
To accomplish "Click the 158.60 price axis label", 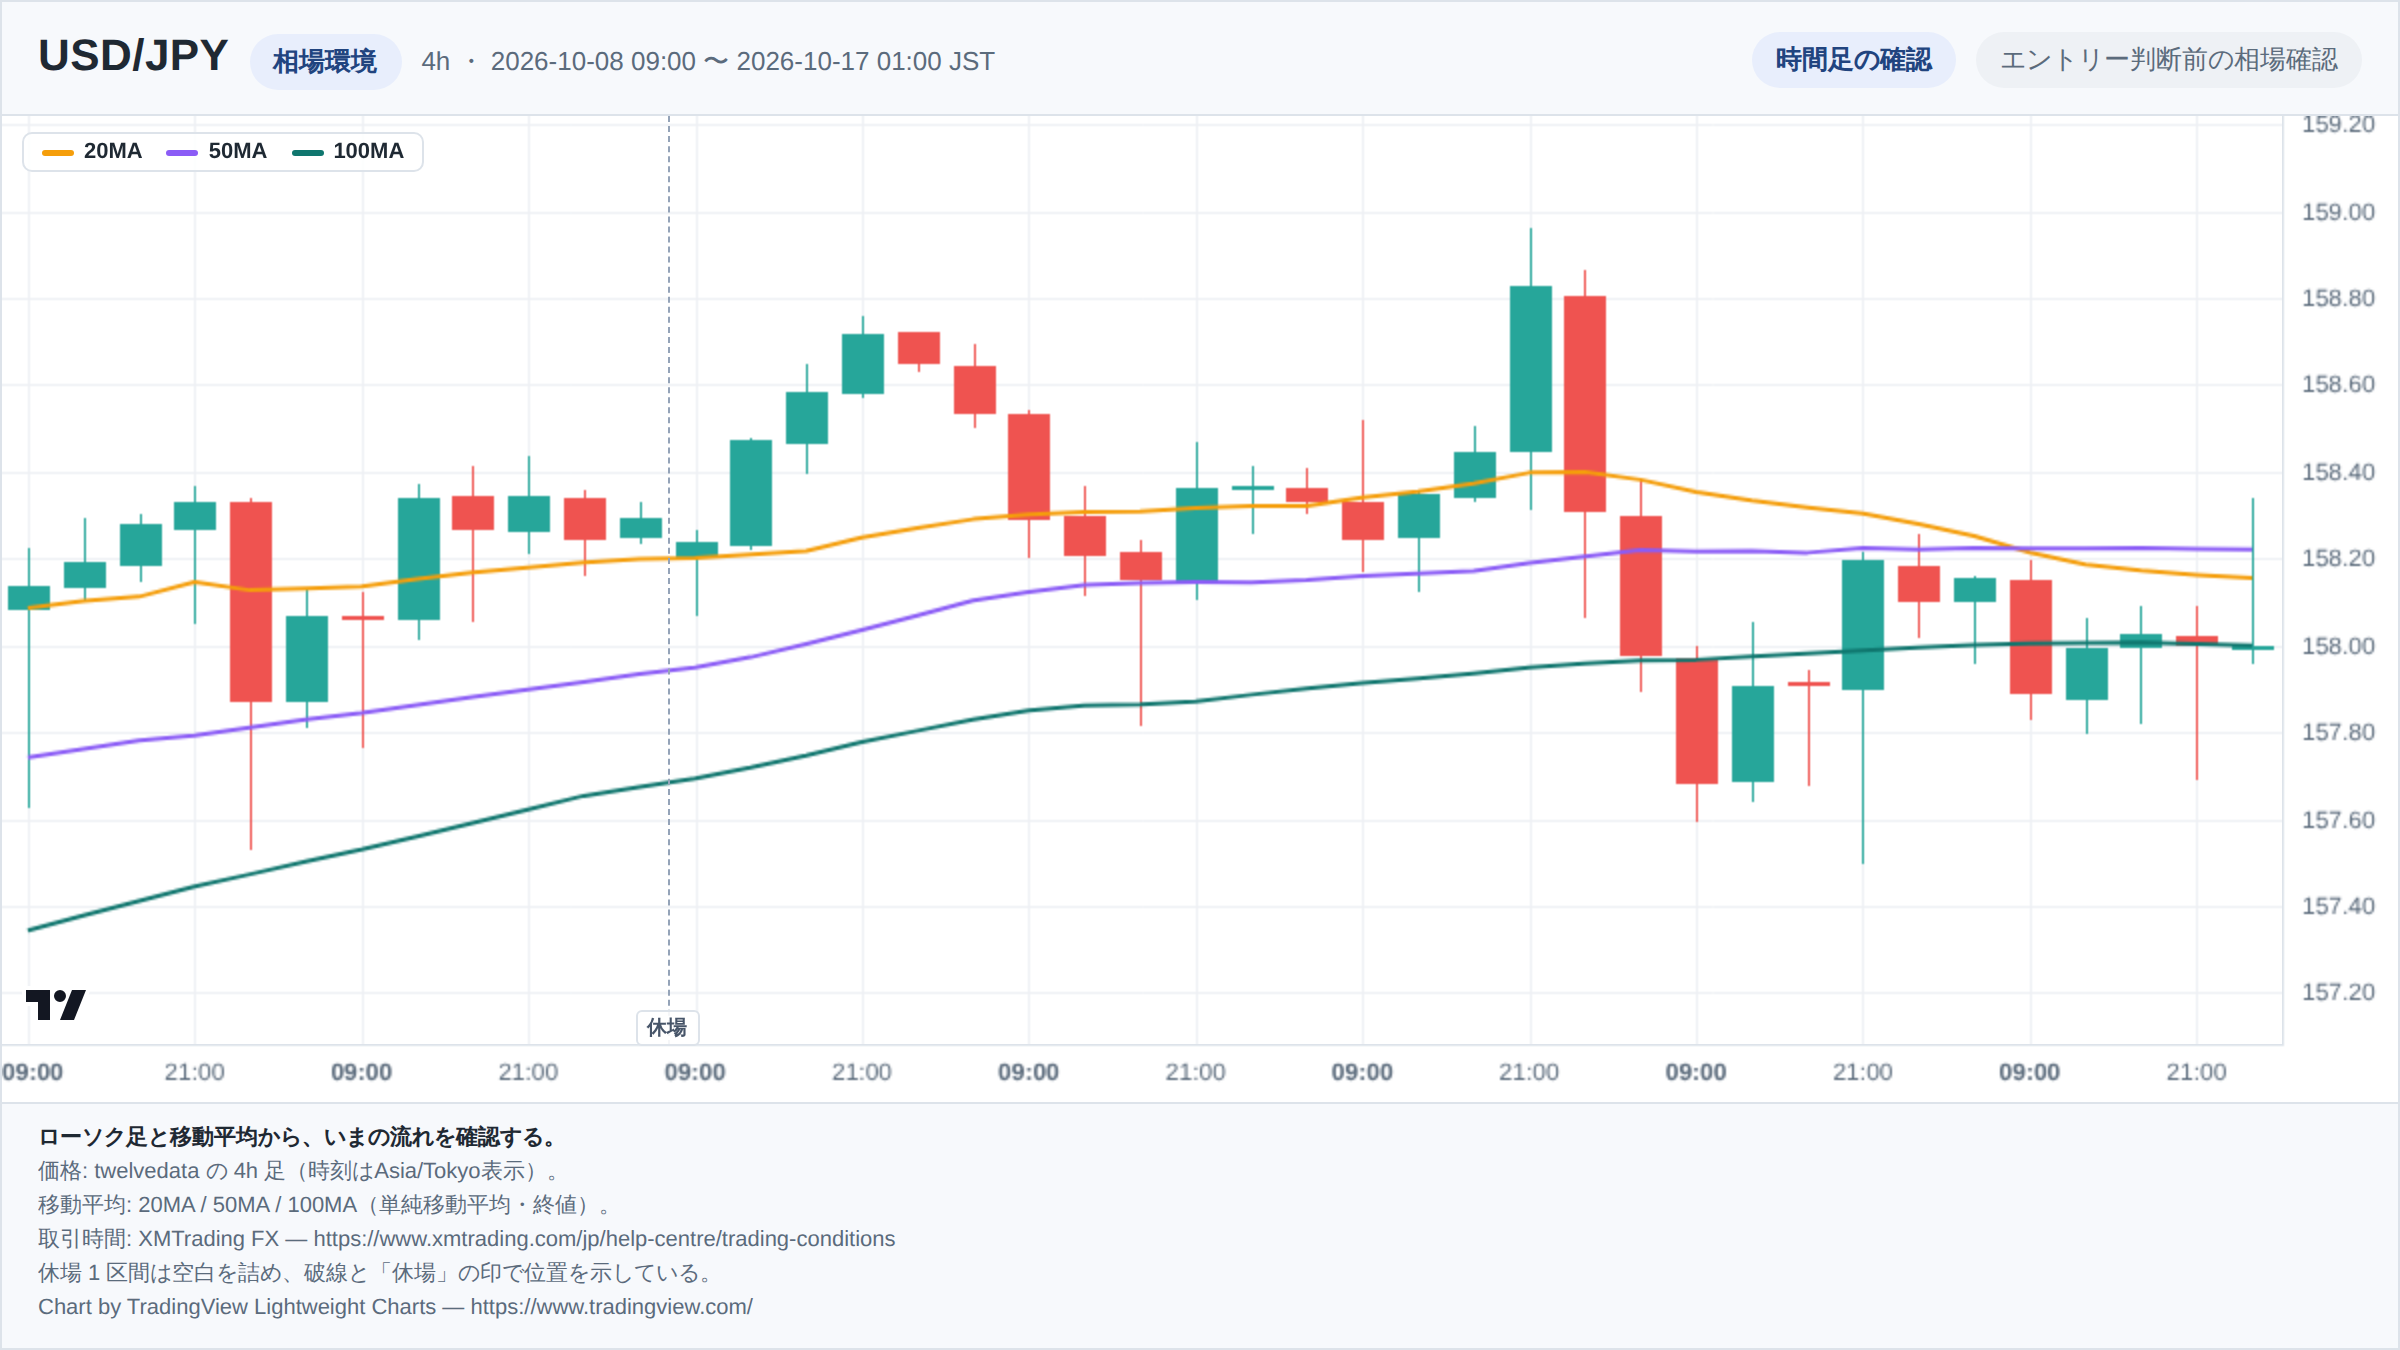I will [x=2338, y=384].
